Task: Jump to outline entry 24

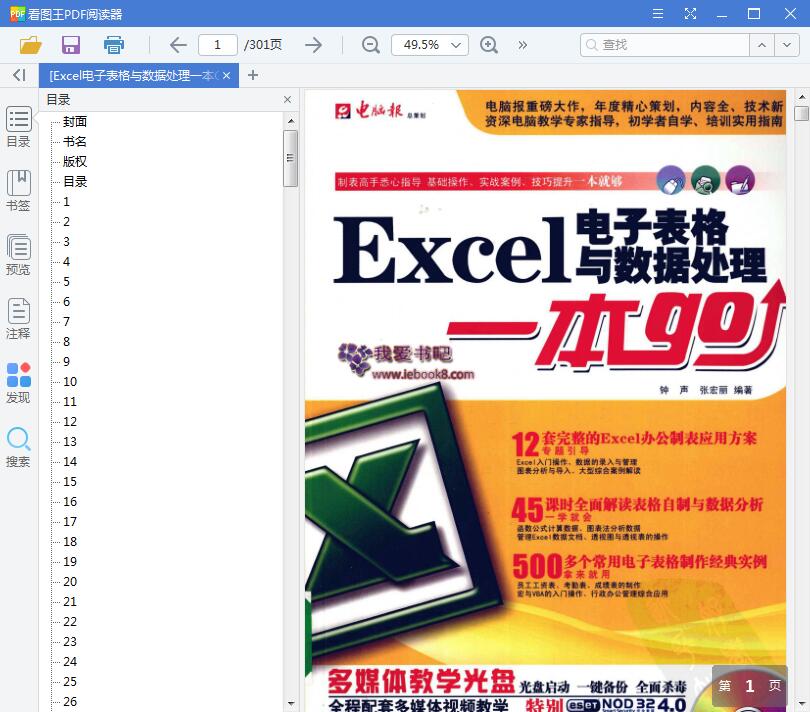Action: coord(70,661)
